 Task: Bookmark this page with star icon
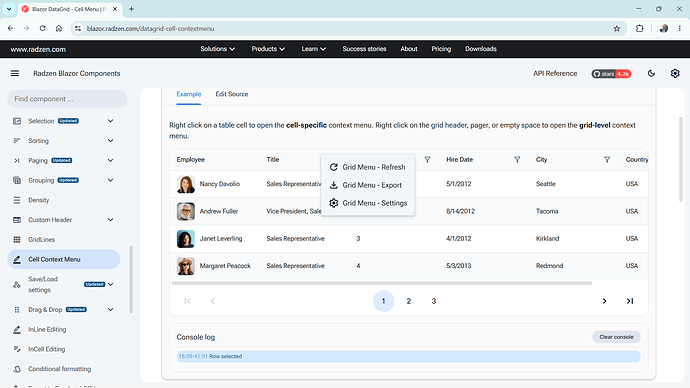click(617, 29)
